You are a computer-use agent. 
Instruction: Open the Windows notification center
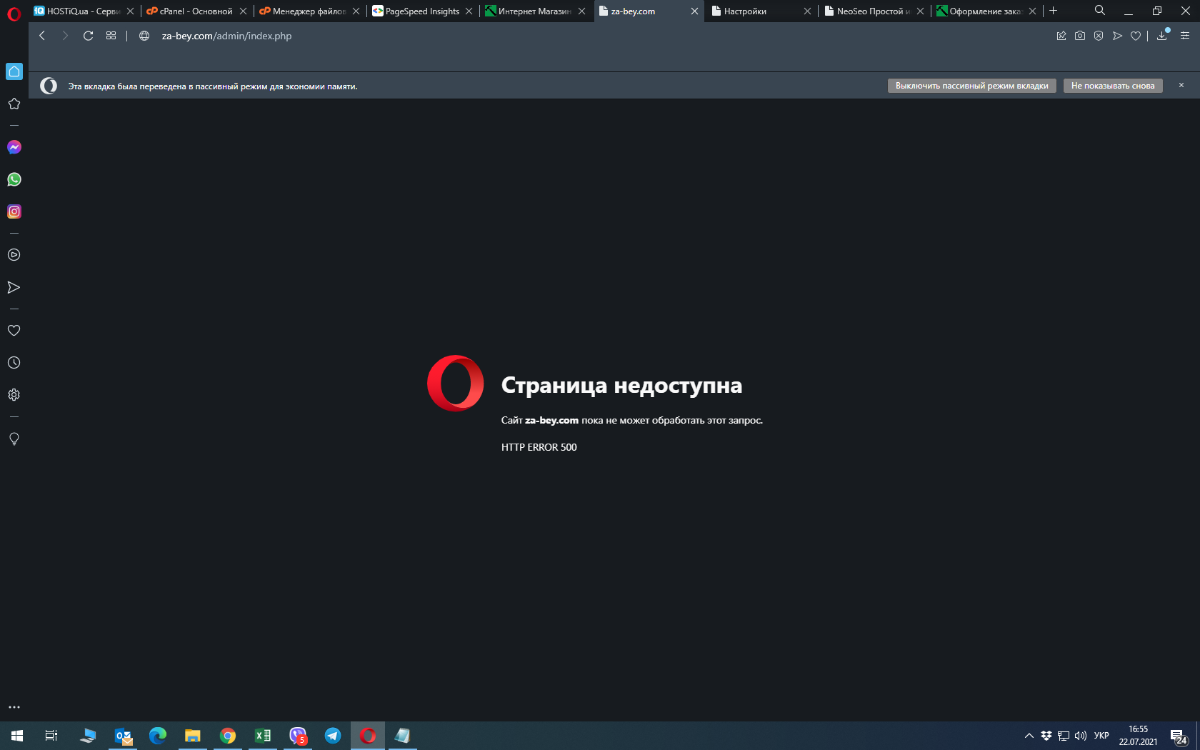[x=1181, y=736]
